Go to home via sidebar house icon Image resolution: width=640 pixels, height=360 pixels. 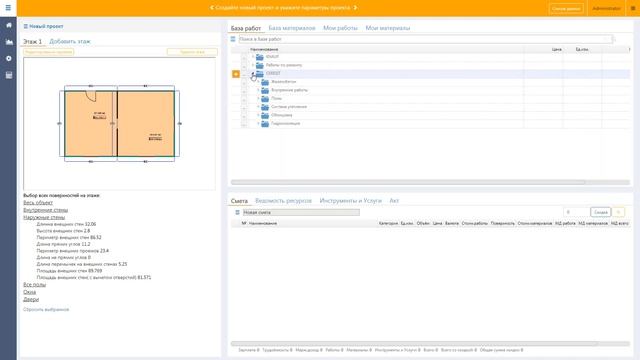coord(9,25)
